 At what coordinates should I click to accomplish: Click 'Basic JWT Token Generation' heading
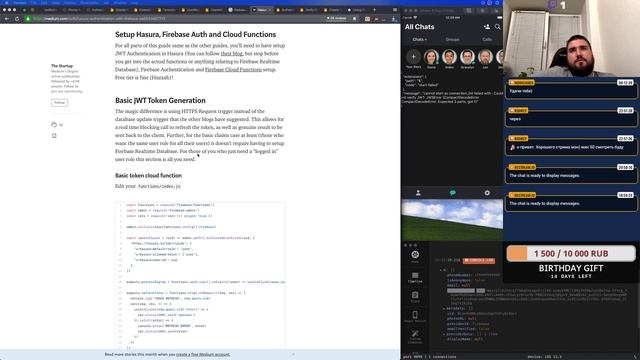click(160, 100)
